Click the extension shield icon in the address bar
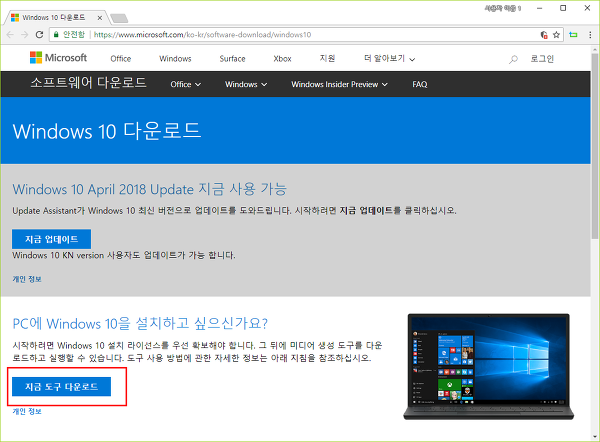 click(x=544, y=35)
